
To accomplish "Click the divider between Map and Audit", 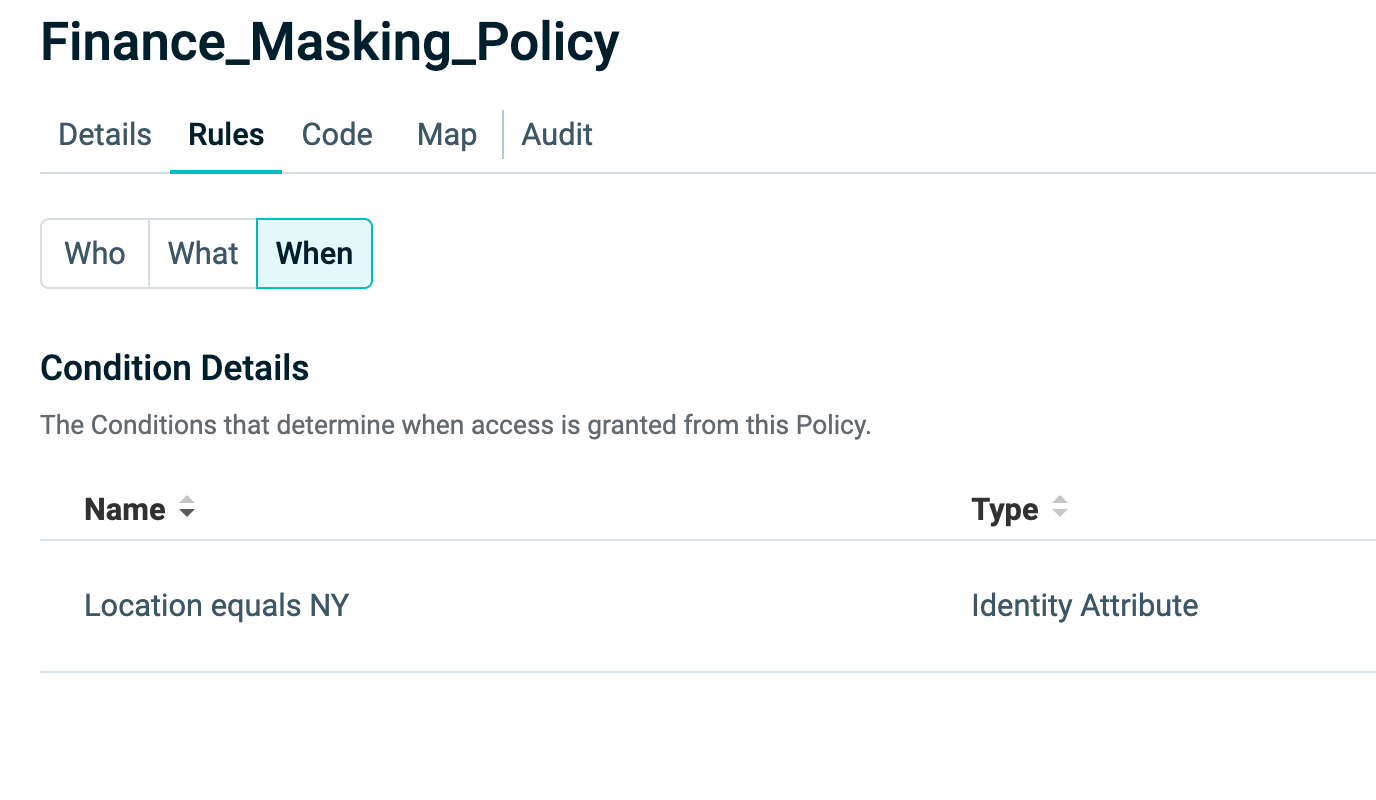I will point(503,135).
